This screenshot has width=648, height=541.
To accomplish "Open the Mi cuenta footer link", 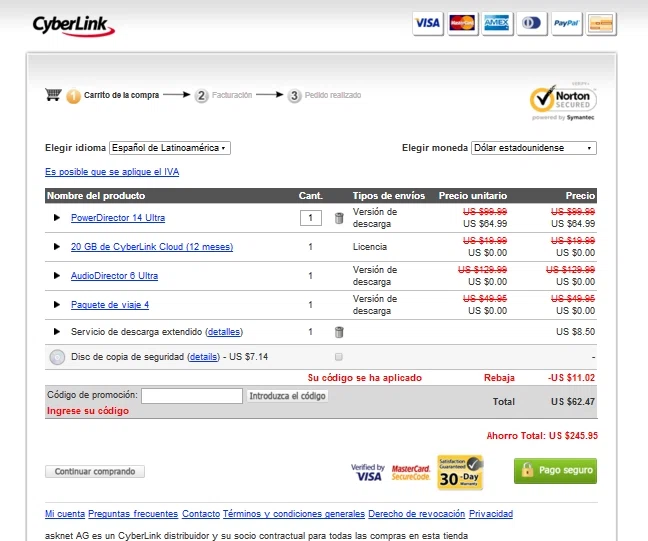I will 65,514.
